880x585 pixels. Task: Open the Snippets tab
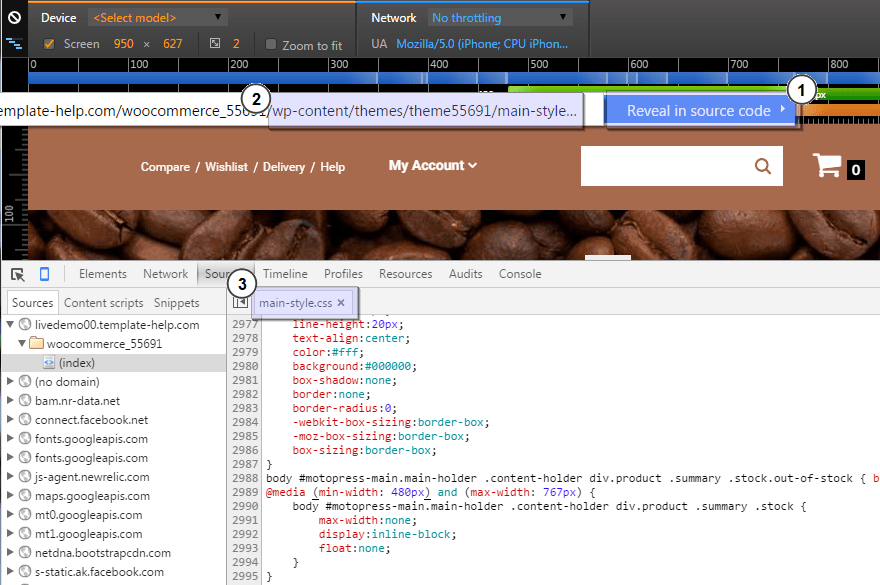click(x=177, y=302)
